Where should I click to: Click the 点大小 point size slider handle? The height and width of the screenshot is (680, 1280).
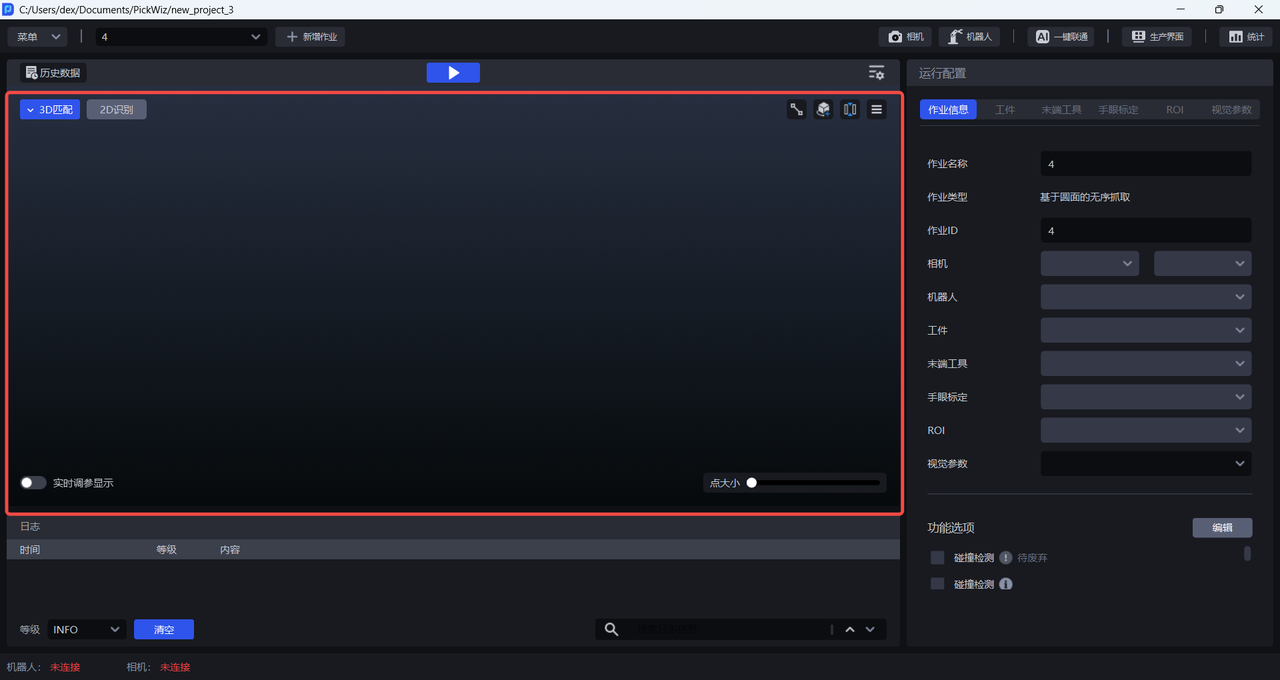click(x=751, y=483)
